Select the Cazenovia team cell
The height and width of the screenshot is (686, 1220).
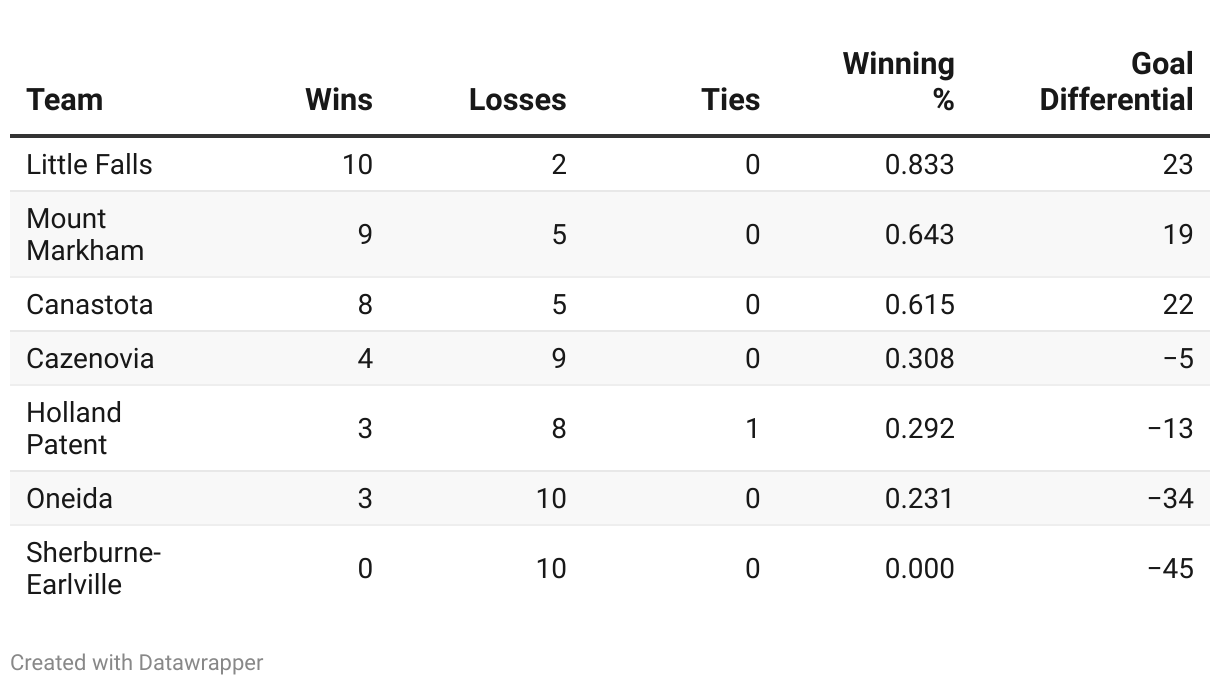pos(90,358)
